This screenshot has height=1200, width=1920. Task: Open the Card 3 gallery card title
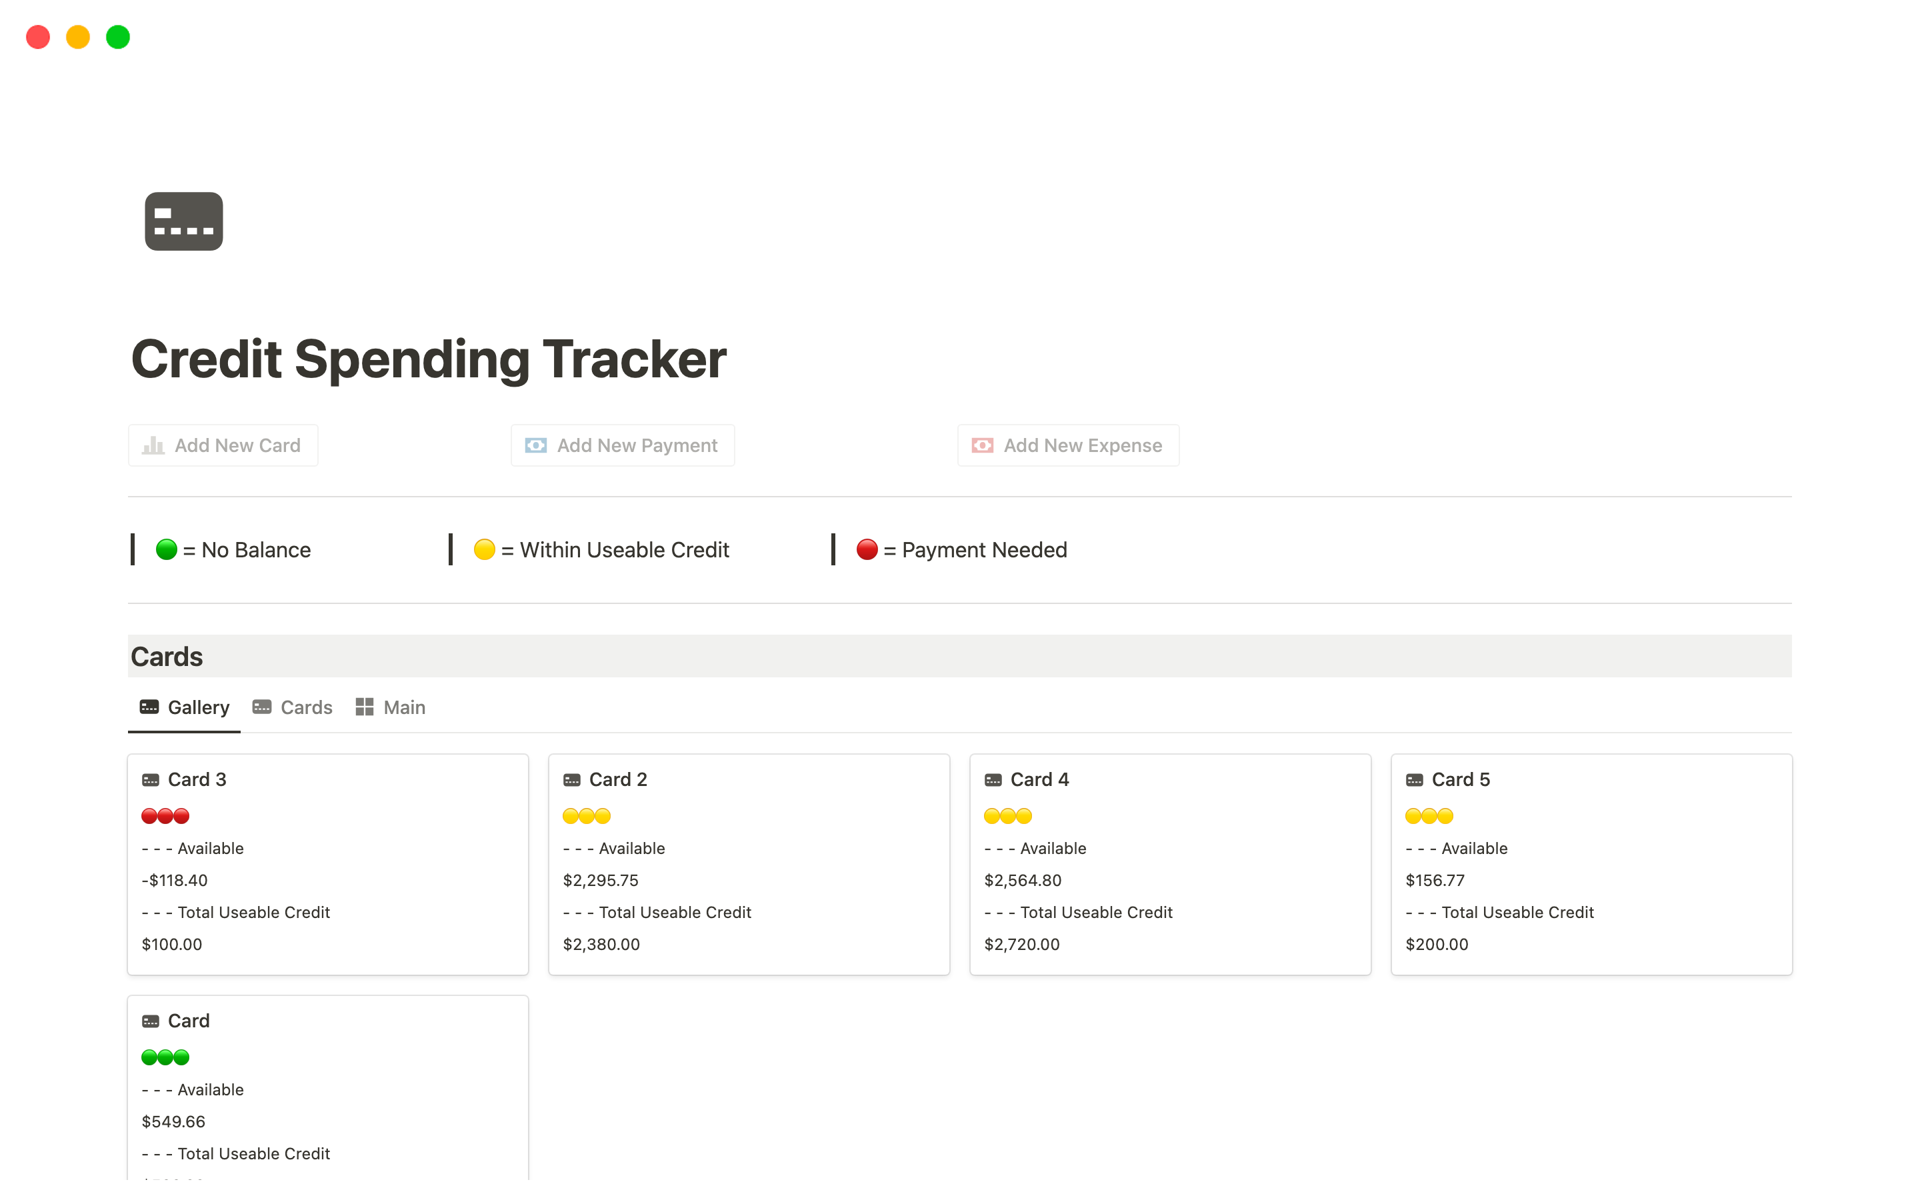pyautogui.click(x=197, y=779)
